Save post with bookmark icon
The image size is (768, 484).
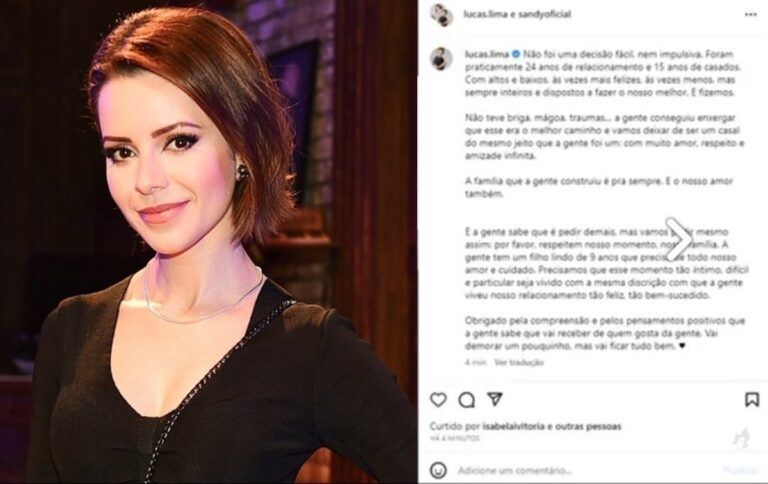coord(752,400)
